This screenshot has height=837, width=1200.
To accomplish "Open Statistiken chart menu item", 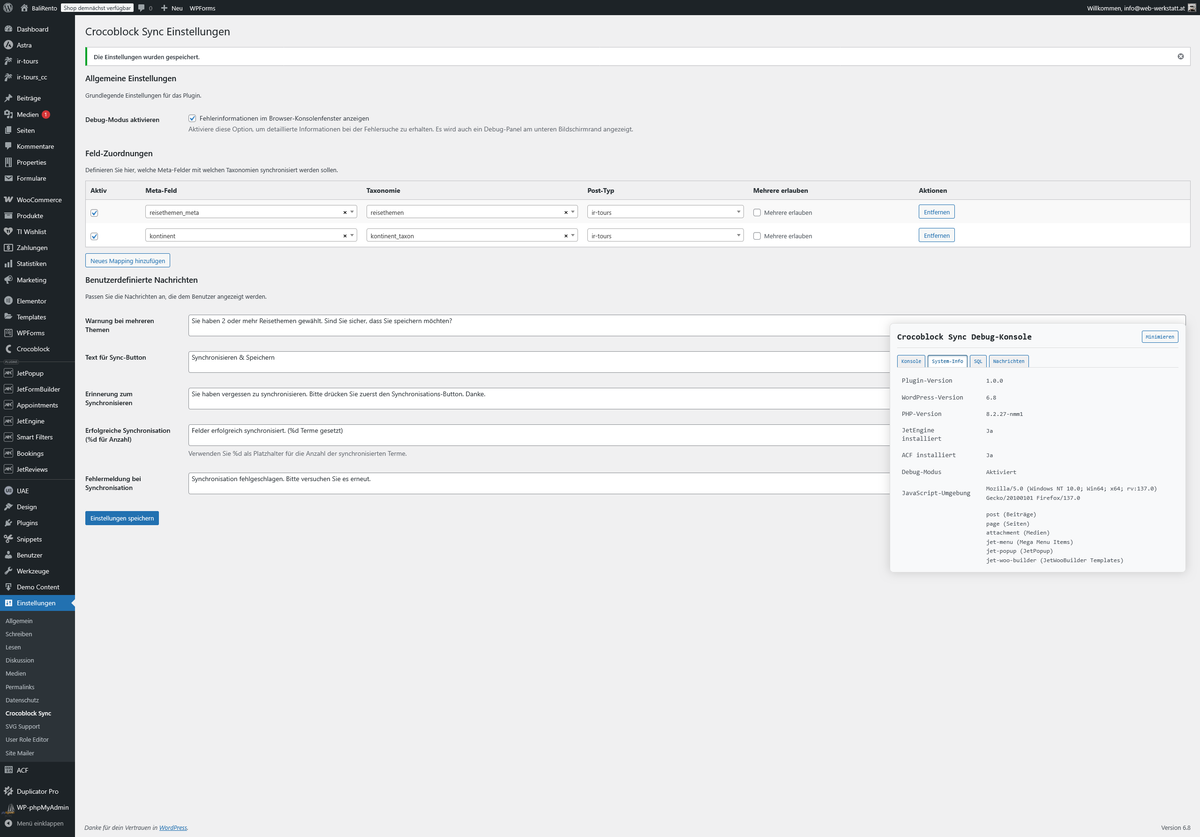I will click(37, 263).
